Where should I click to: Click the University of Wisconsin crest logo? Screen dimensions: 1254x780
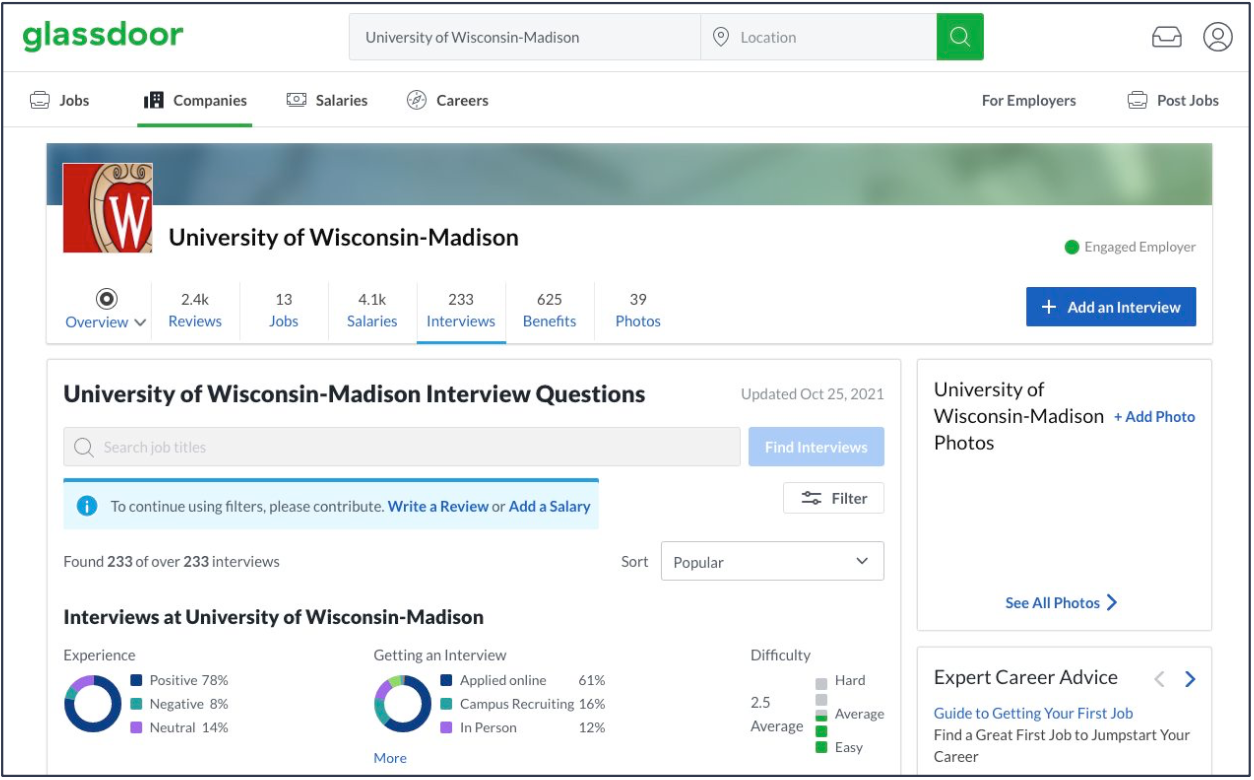pyautogui.click(x=108, y=208)
